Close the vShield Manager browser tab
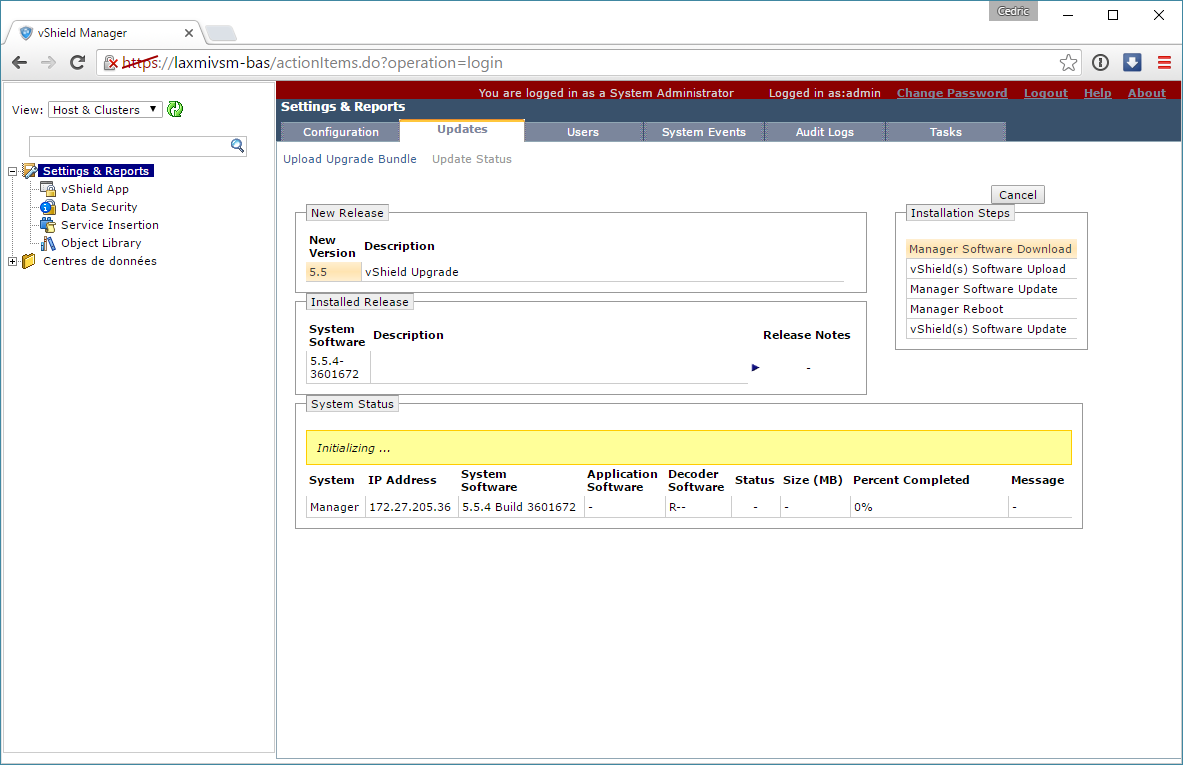Viewport: 1183px width, 765px height. [189, 33]
